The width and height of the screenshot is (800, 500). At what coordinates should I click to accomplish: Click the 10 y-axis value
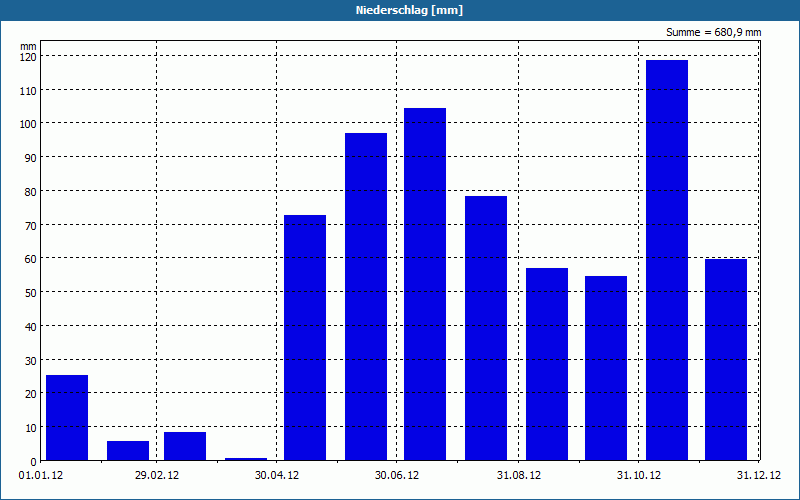click(31, 428)
